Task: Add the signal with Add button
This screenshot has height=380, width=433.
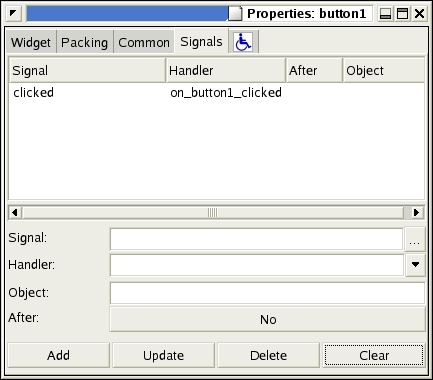Action: click(x=58, y=355)
